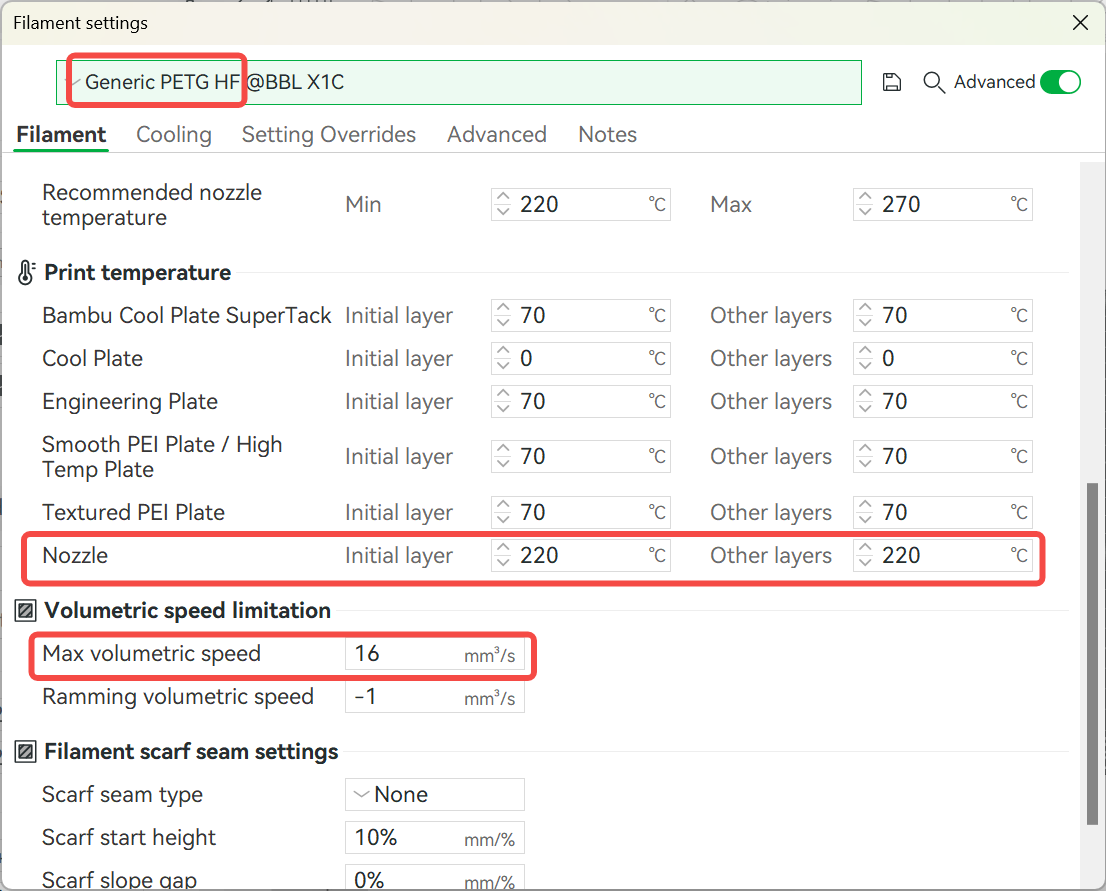Click the Filament scarf seam settings icon
Screen dimensions: 1106x891
26,752
